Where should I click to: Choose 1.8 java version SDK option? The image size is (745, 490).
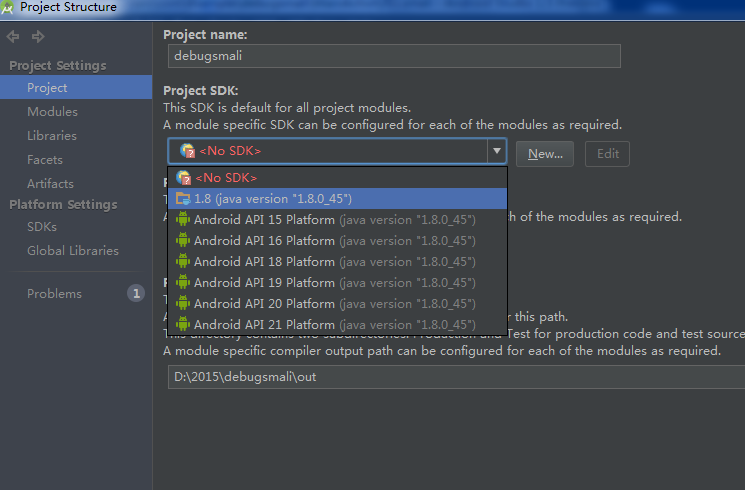tap(337, 198)
